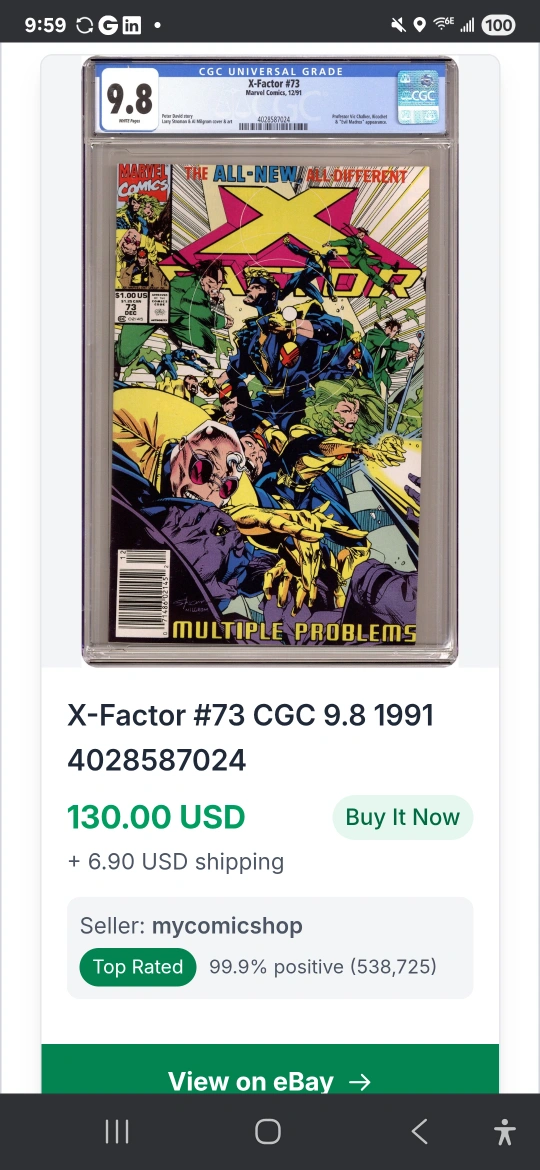The width and height of the screenshot is (540, 1170).
Task: Tap the muted sound status icon
Action: pyautogui.click(x=398, y=25)
